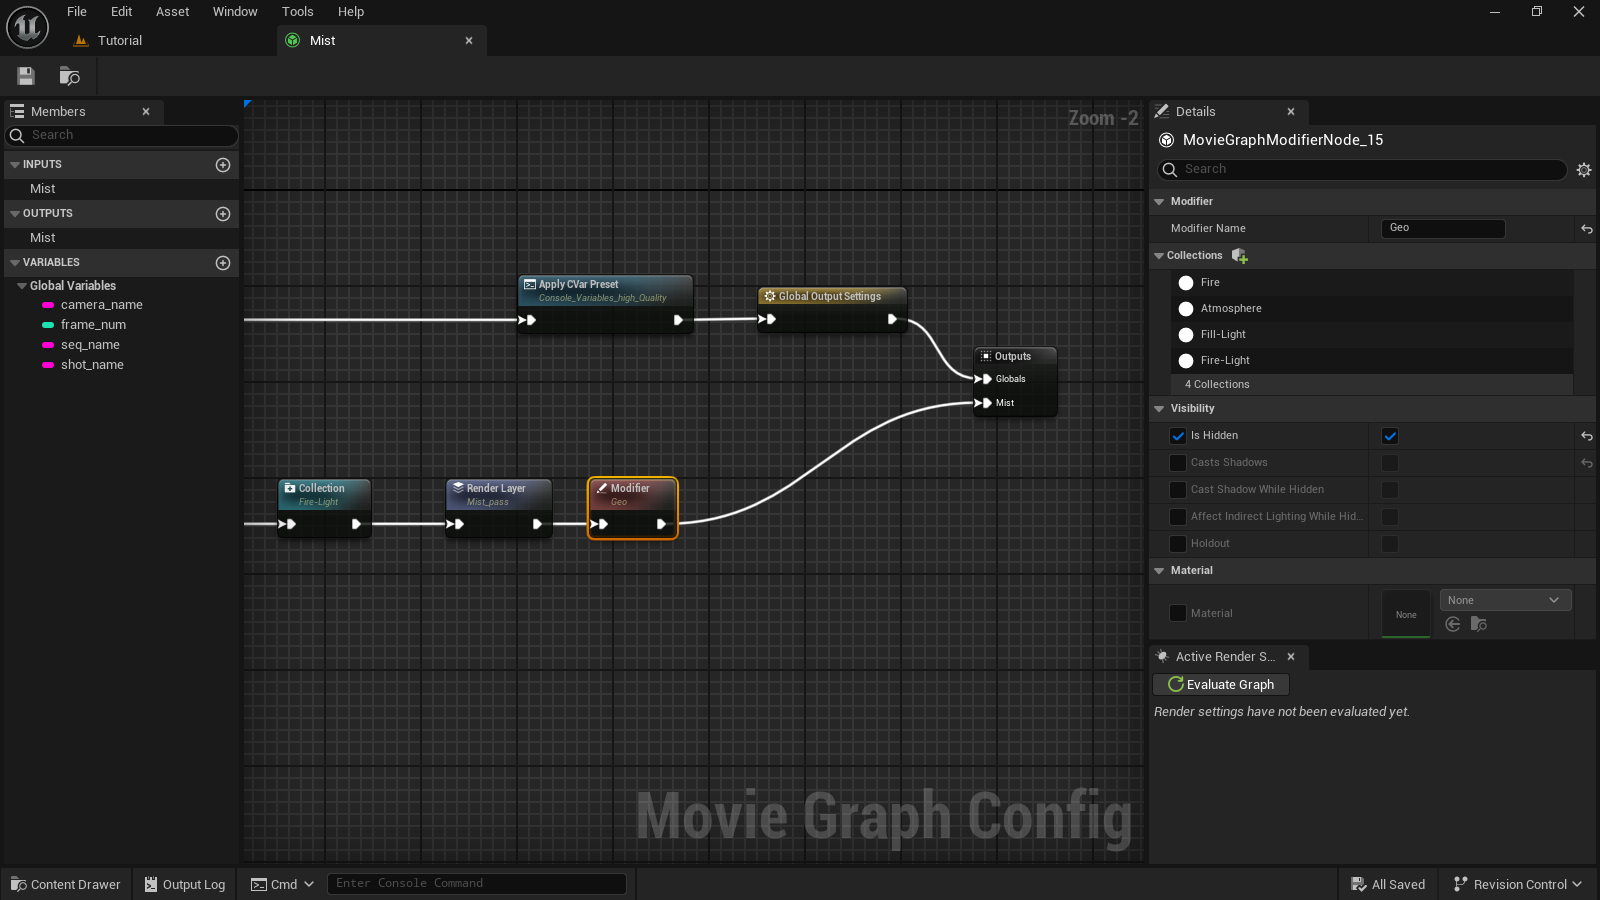Add a collection with the plus icon

click(1240, 256)
